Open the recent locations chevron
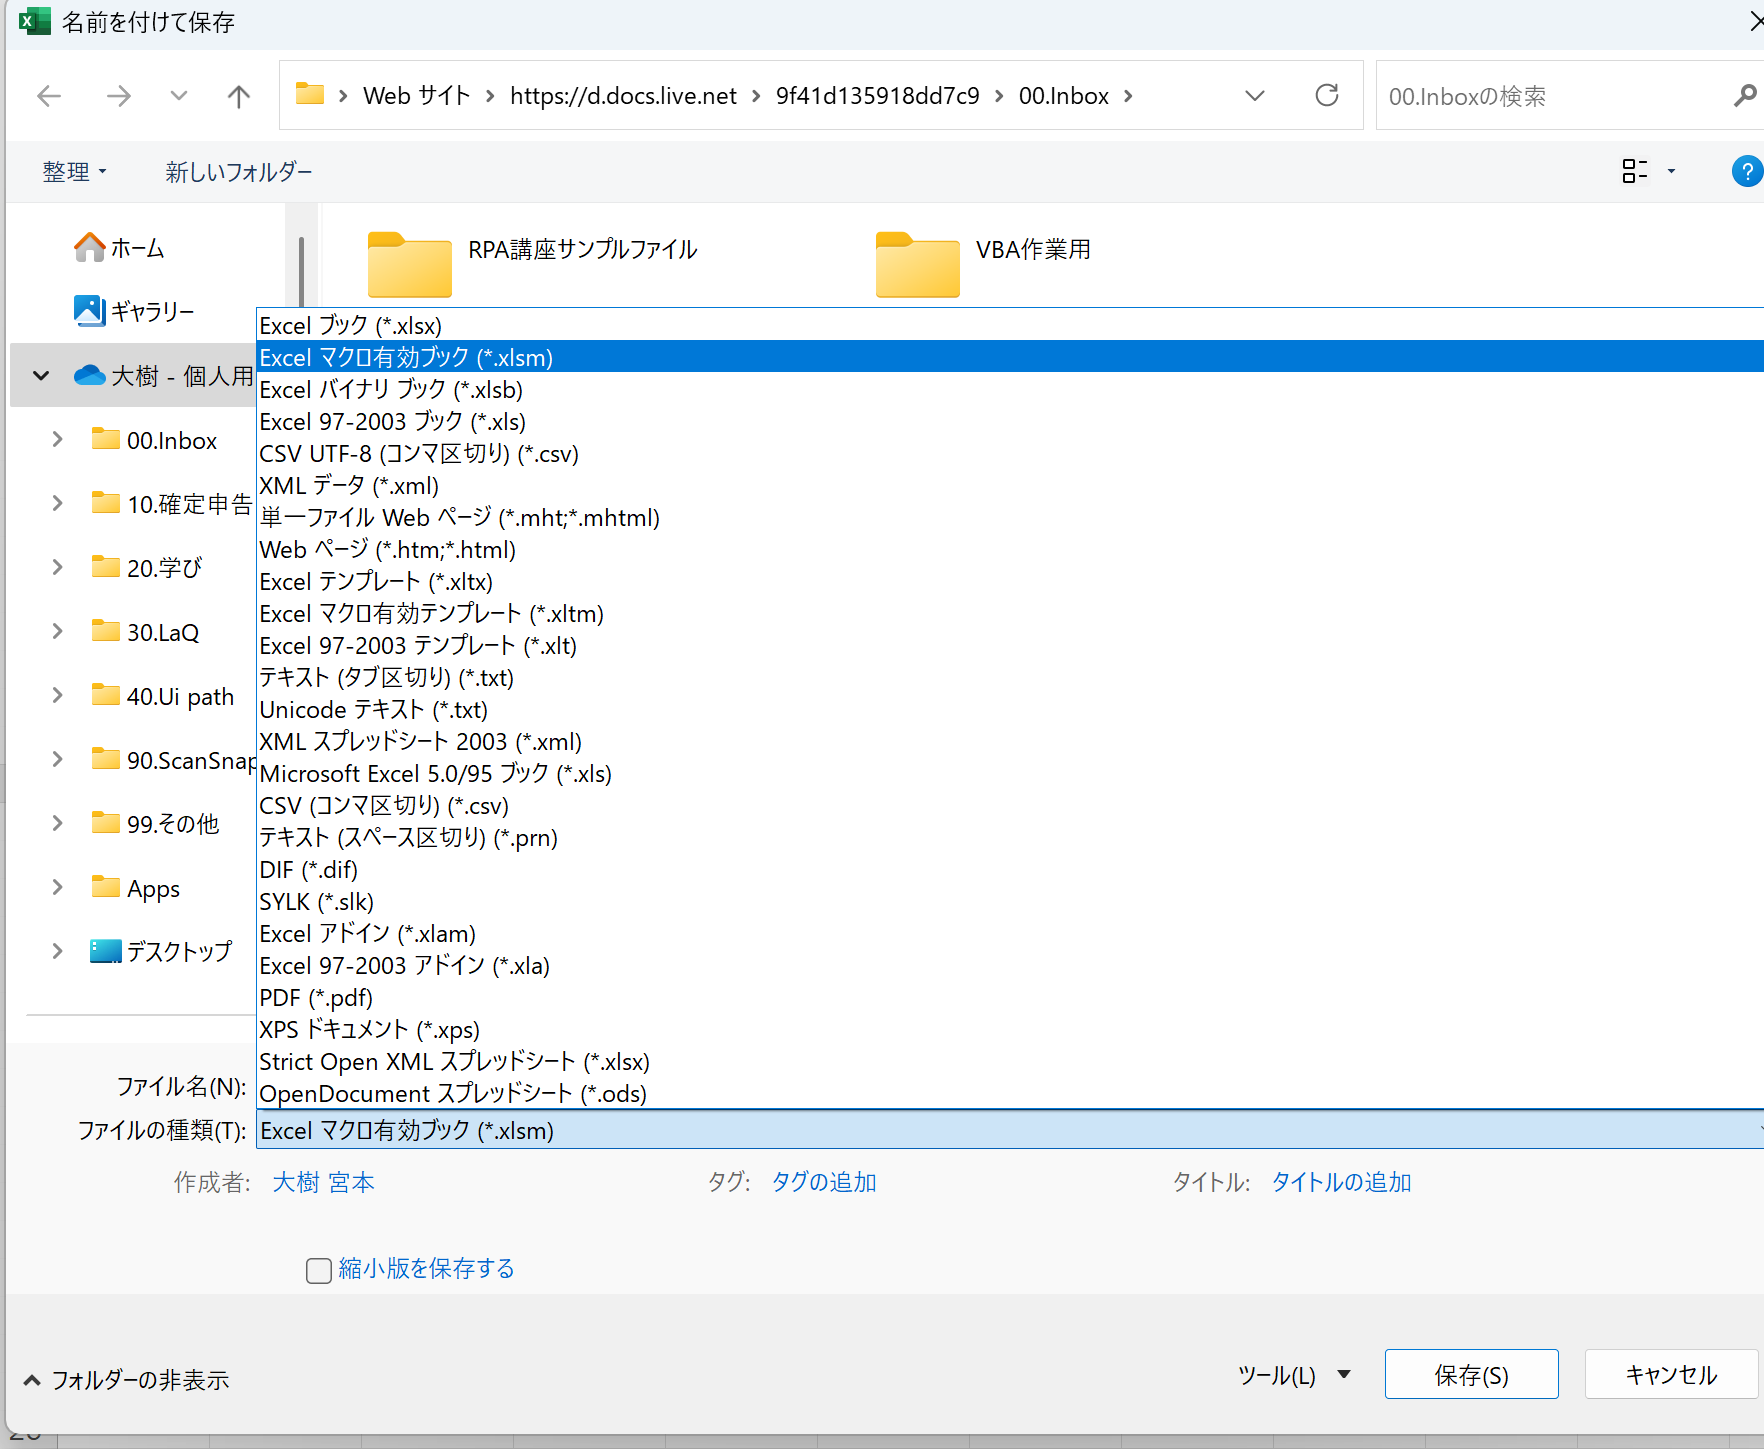 click(x=179, y=96)
